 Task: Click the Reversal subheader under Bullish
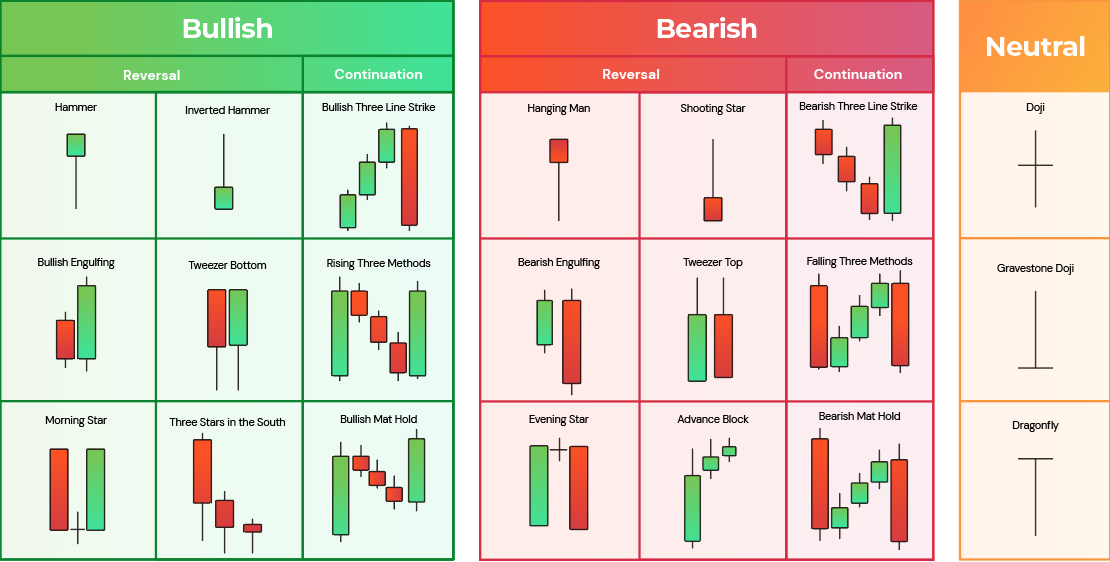click(151, 75)
